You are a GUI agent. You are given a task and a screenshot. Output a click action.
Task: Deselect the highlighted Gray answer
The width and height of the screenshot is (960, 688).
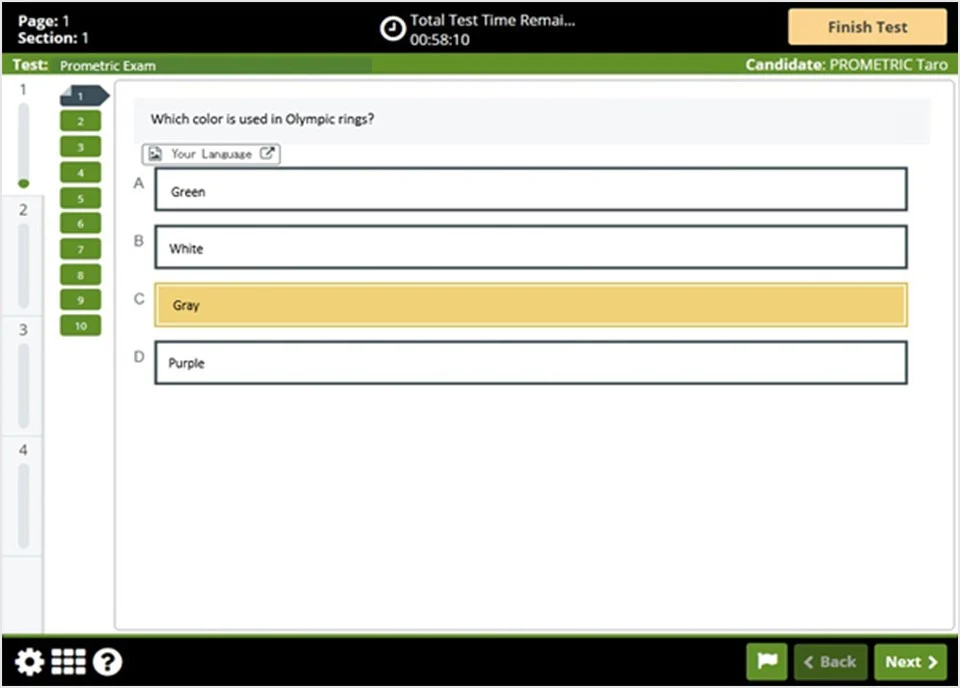point(530,305)
